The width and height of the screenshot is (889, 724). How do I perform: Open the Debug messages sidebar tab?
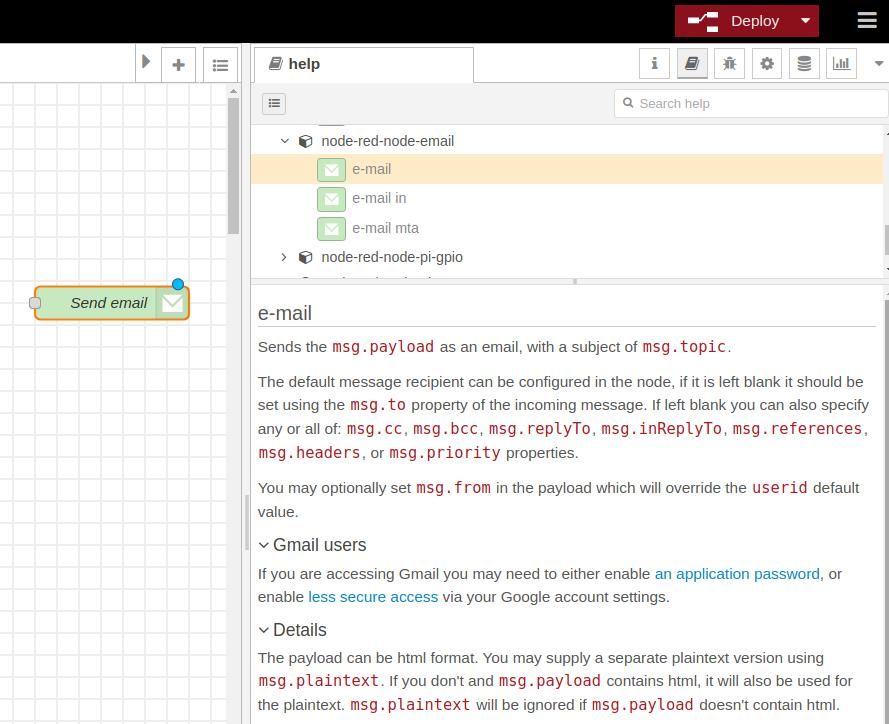coord(729,63)
